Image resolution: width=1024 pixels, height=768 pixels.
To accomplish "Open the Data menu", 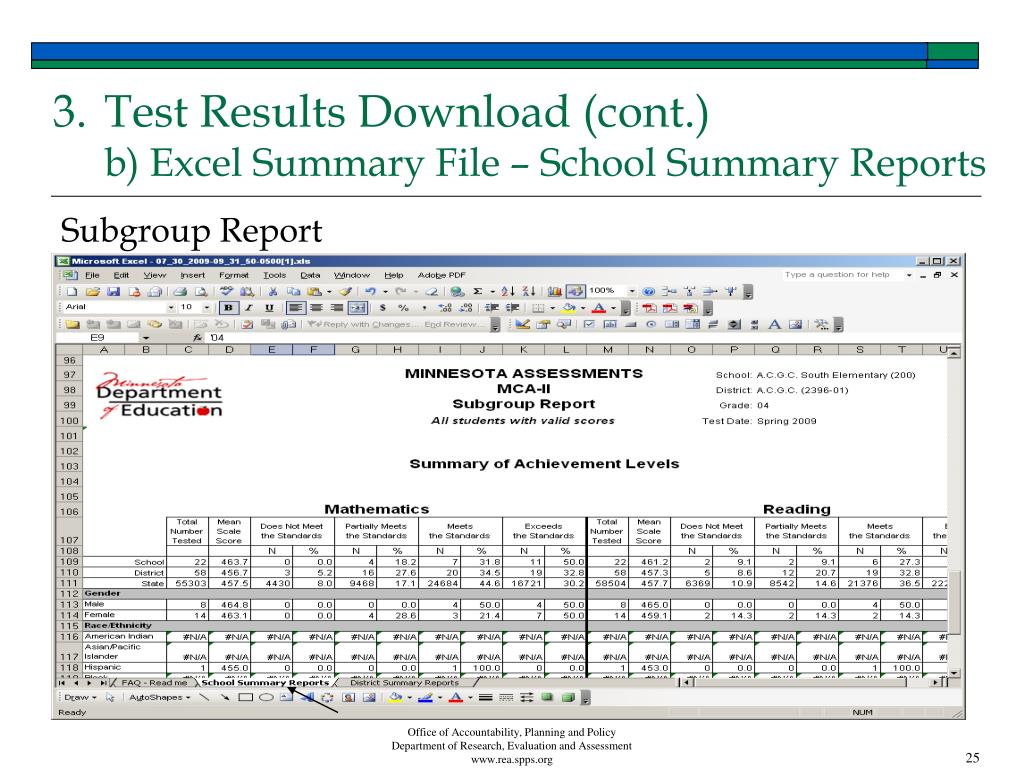I will coord(310,276).
